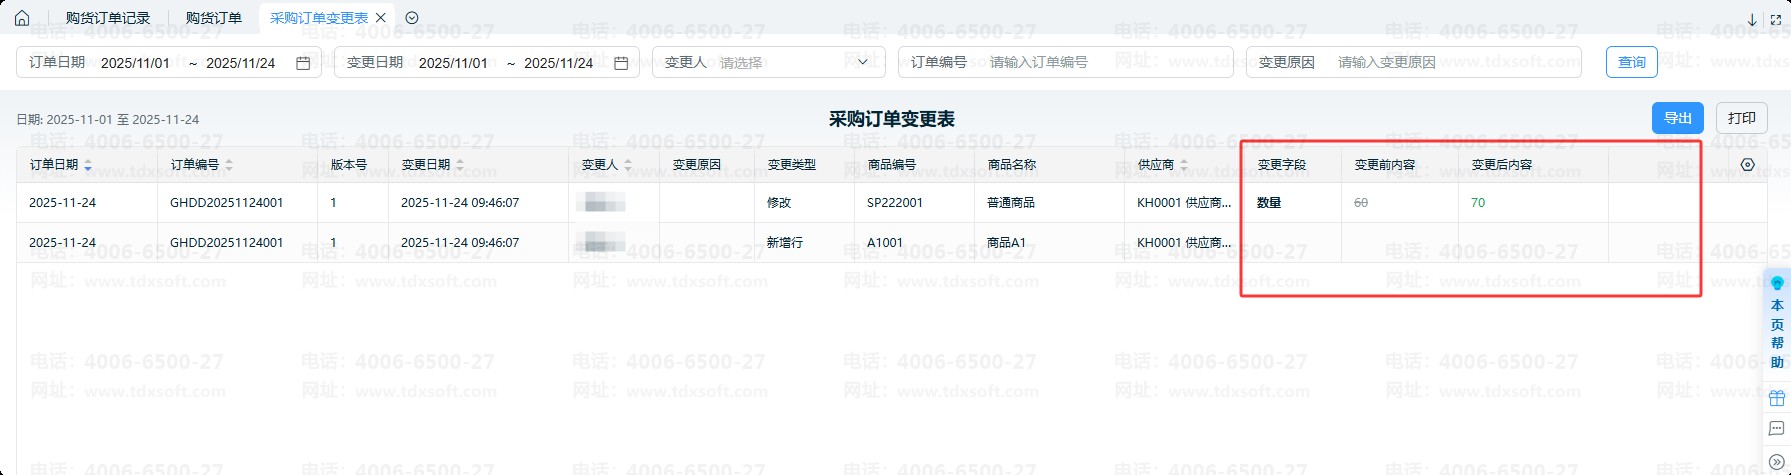Click 变更日期 end date 2025/11/24

pos(559,63)
